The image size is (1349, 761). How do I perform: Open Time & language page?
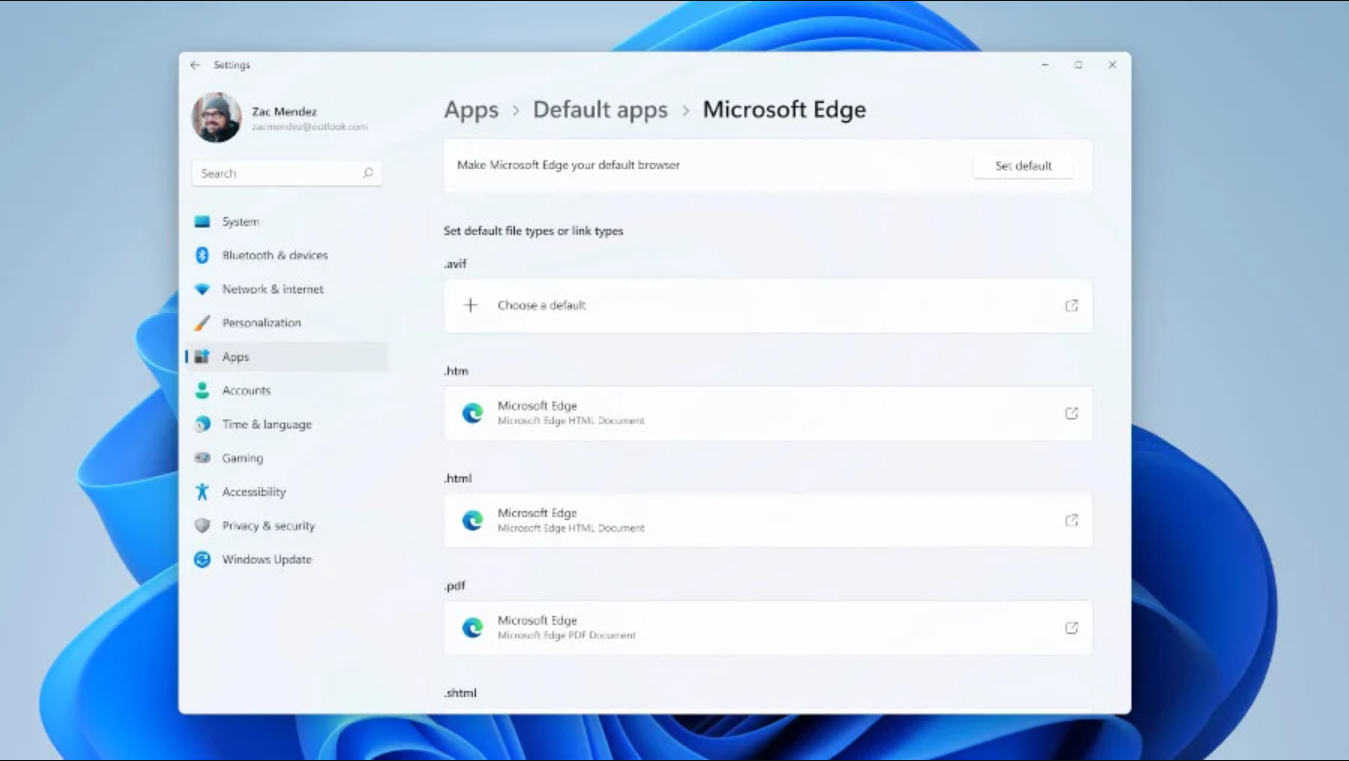point(267,424)
